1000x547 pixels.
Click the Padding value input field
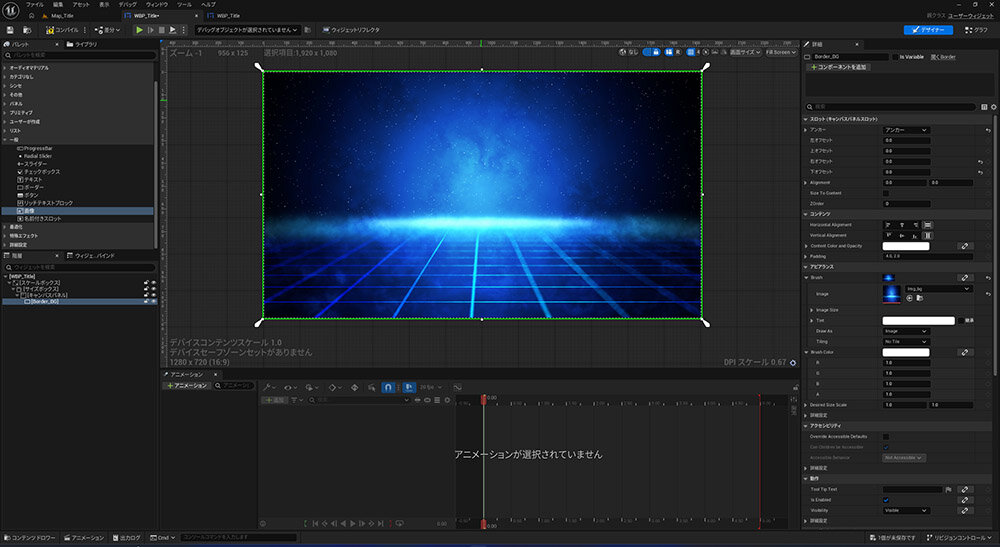click(926, 256)
